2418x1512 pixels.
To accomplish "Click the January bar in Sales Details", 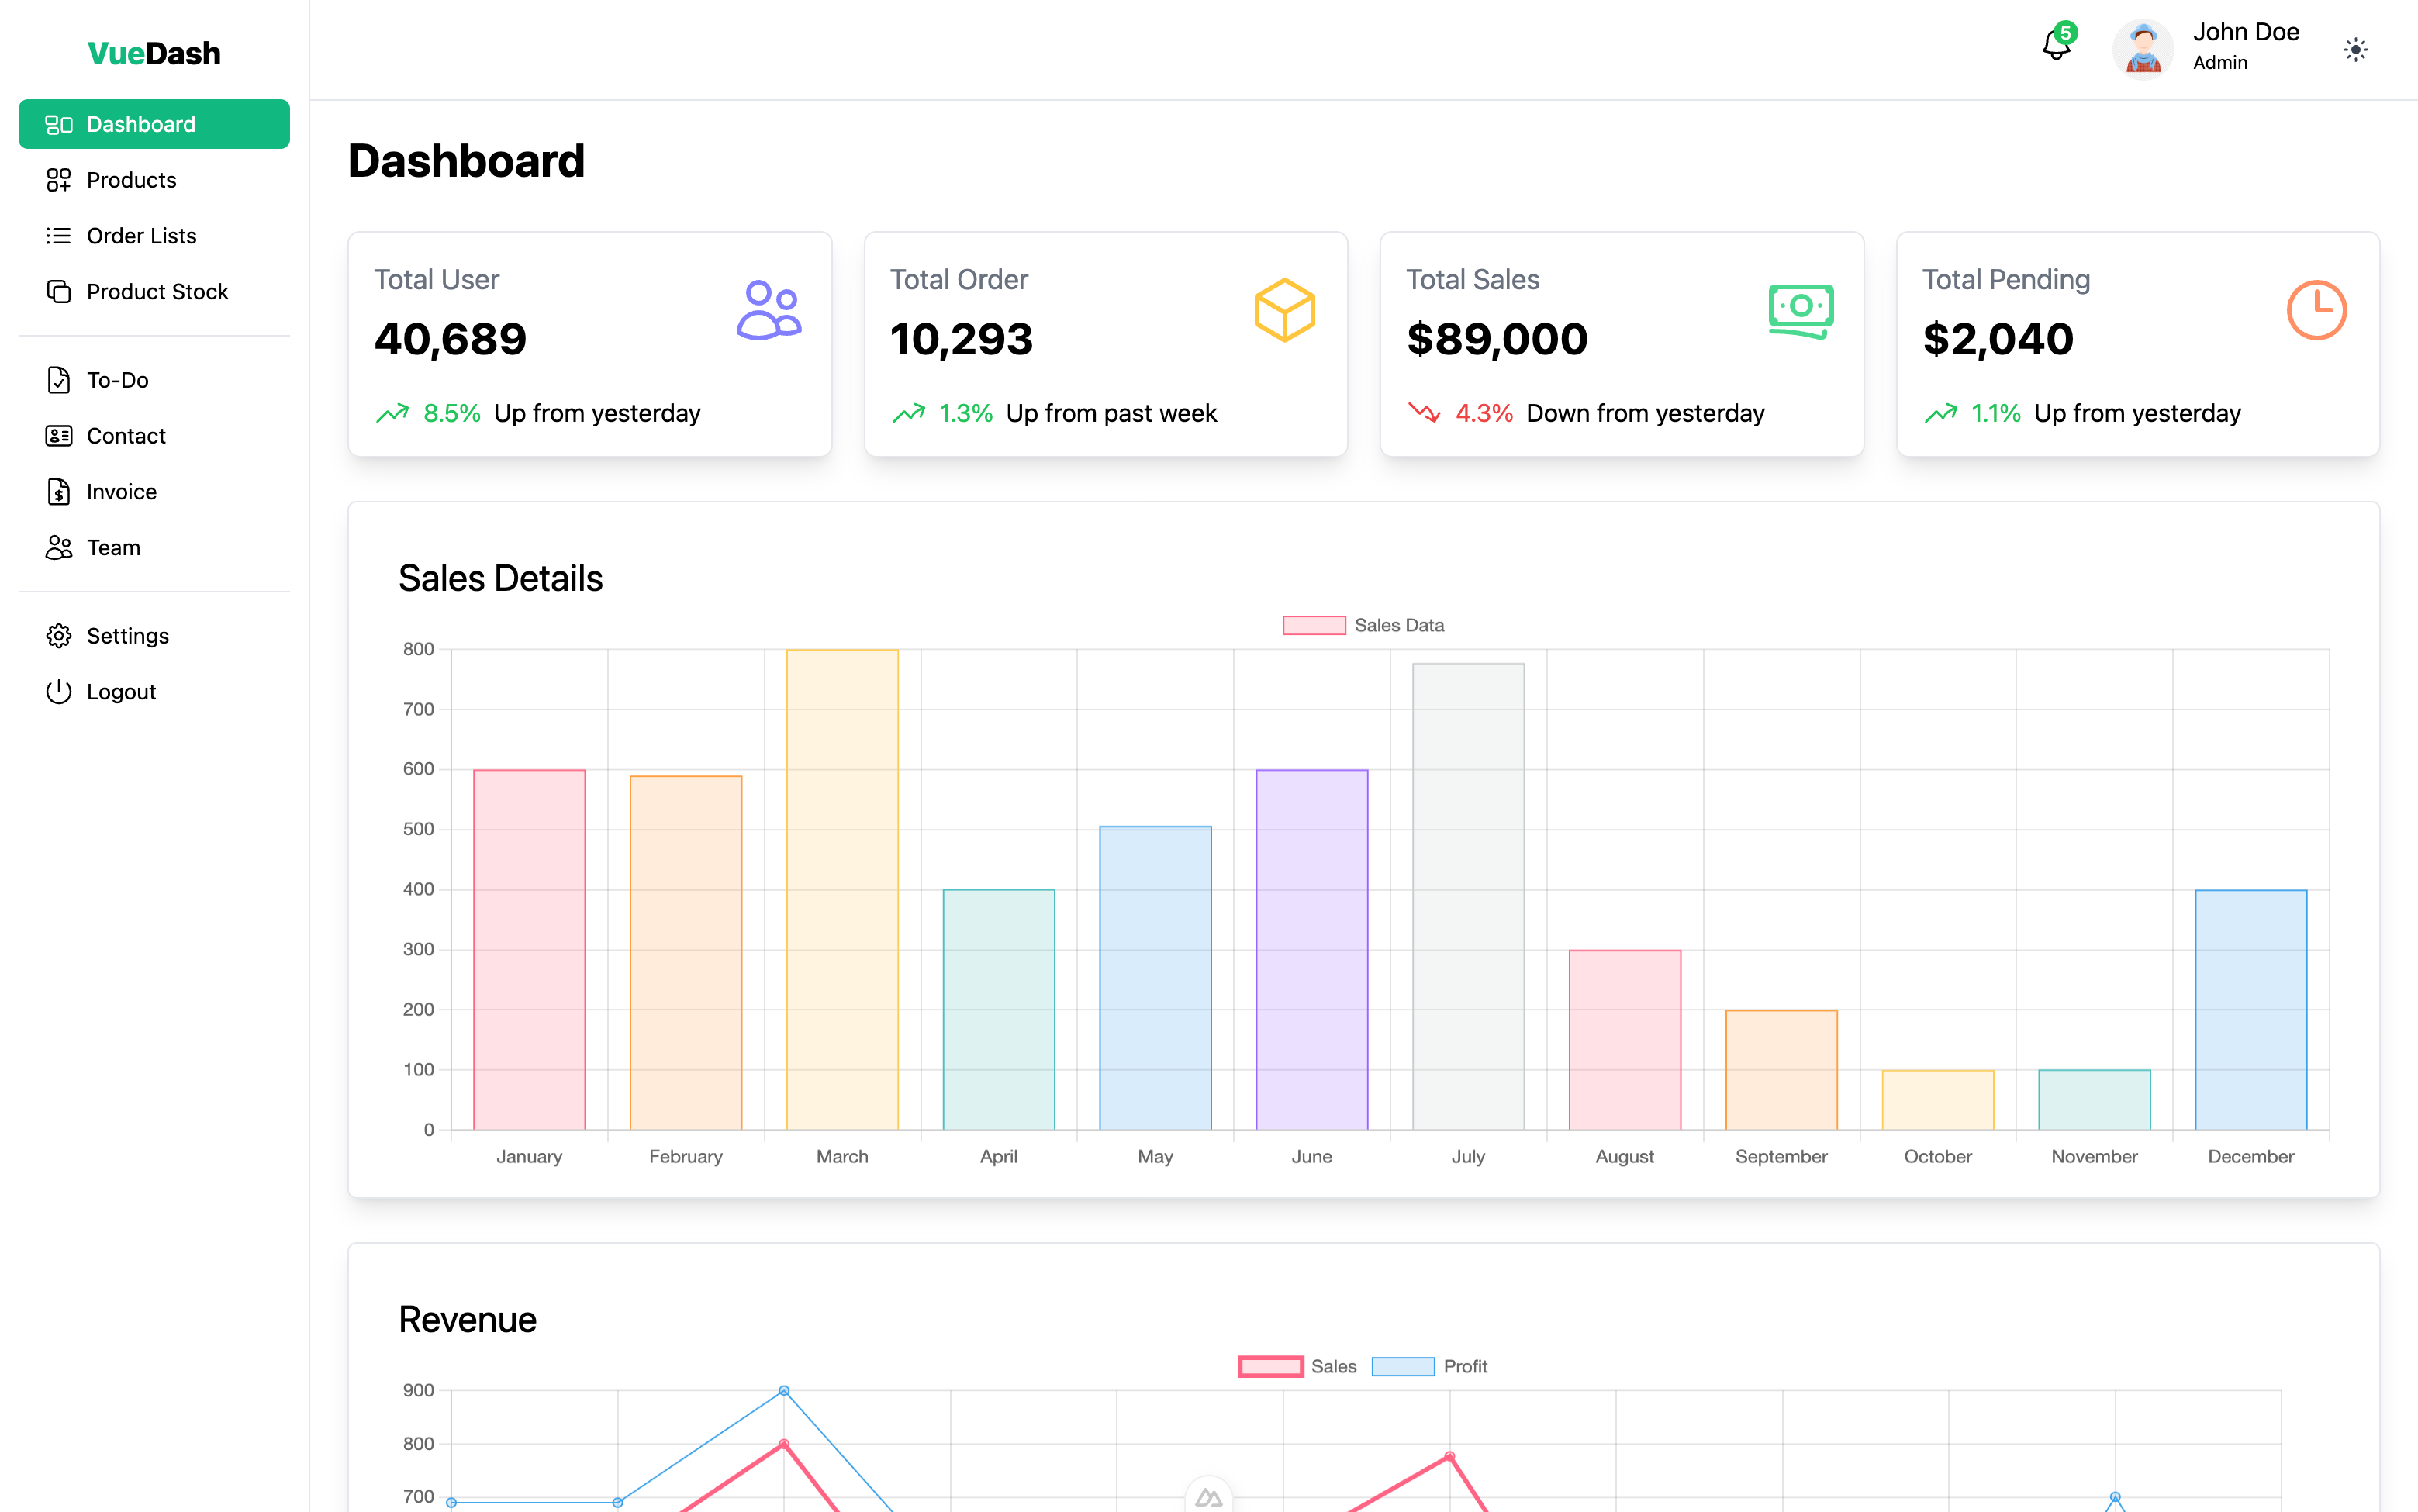I will [529, 949].
